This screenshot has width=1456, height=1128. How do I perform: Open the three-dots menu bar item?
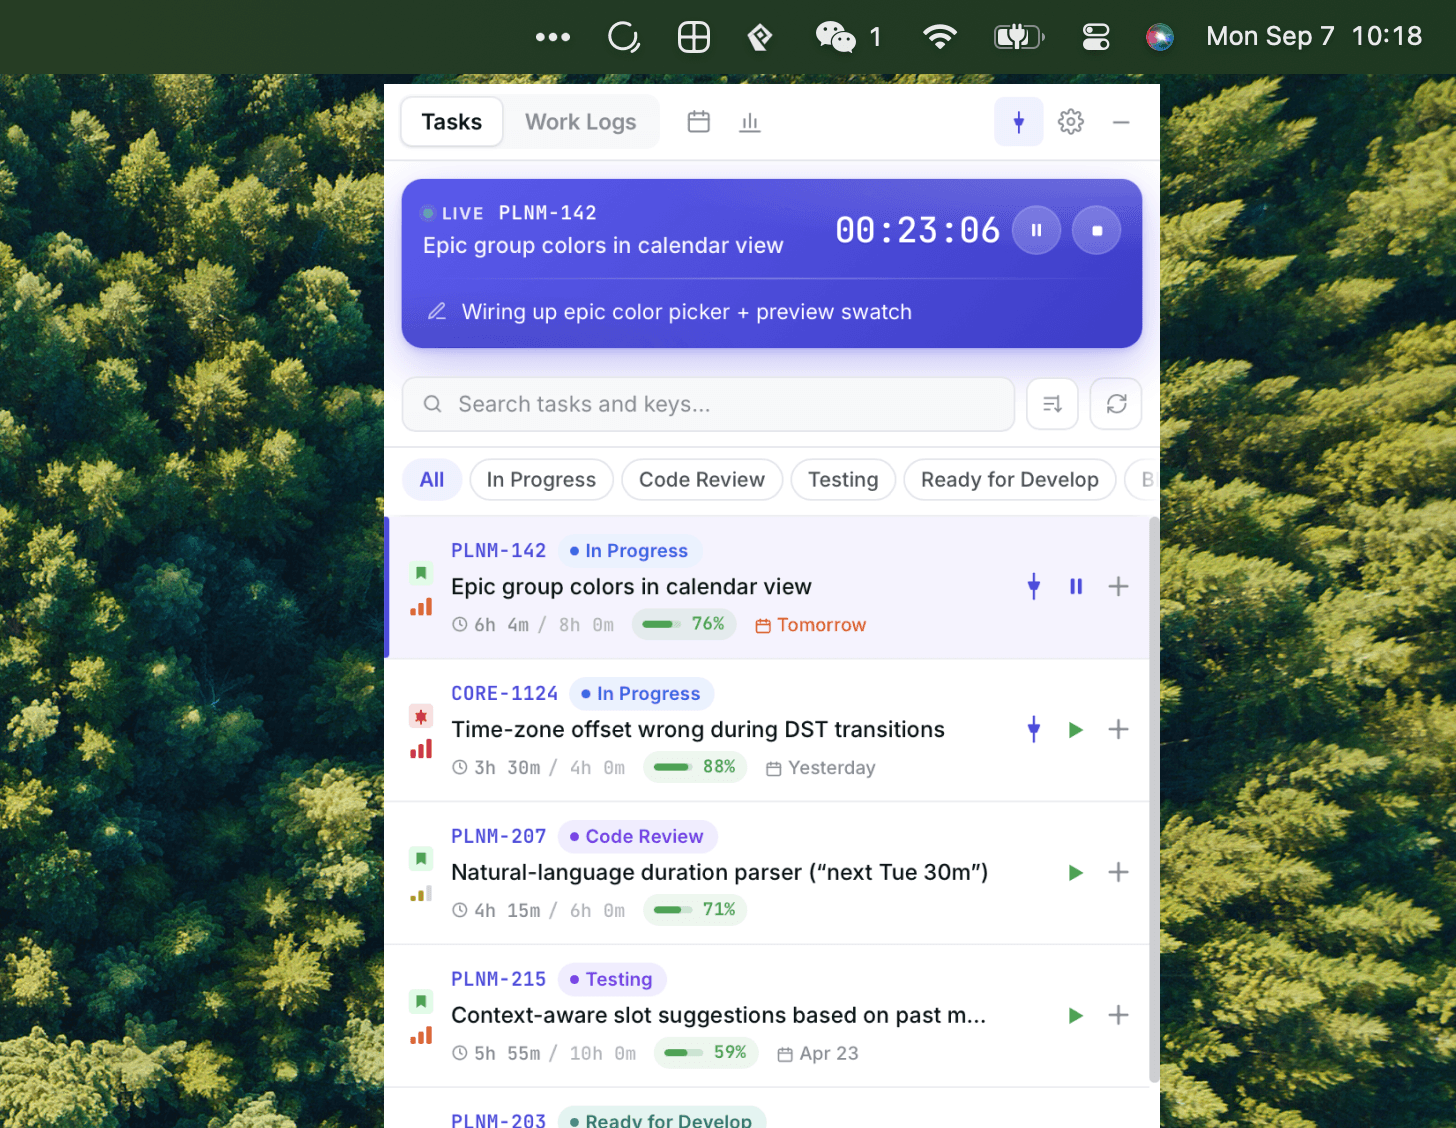(553, 37)
